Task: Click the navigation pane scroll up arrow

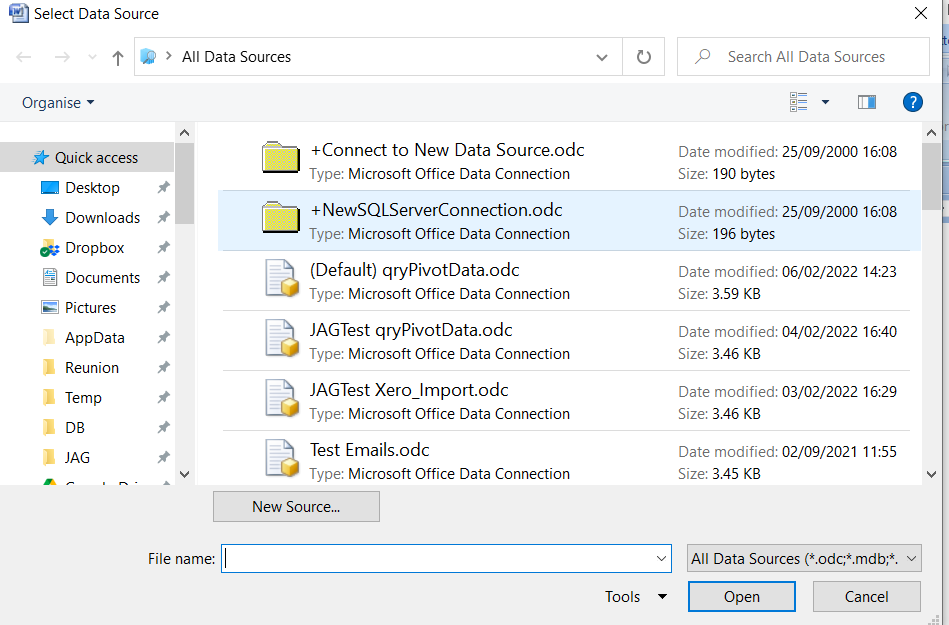Action: 185,133
